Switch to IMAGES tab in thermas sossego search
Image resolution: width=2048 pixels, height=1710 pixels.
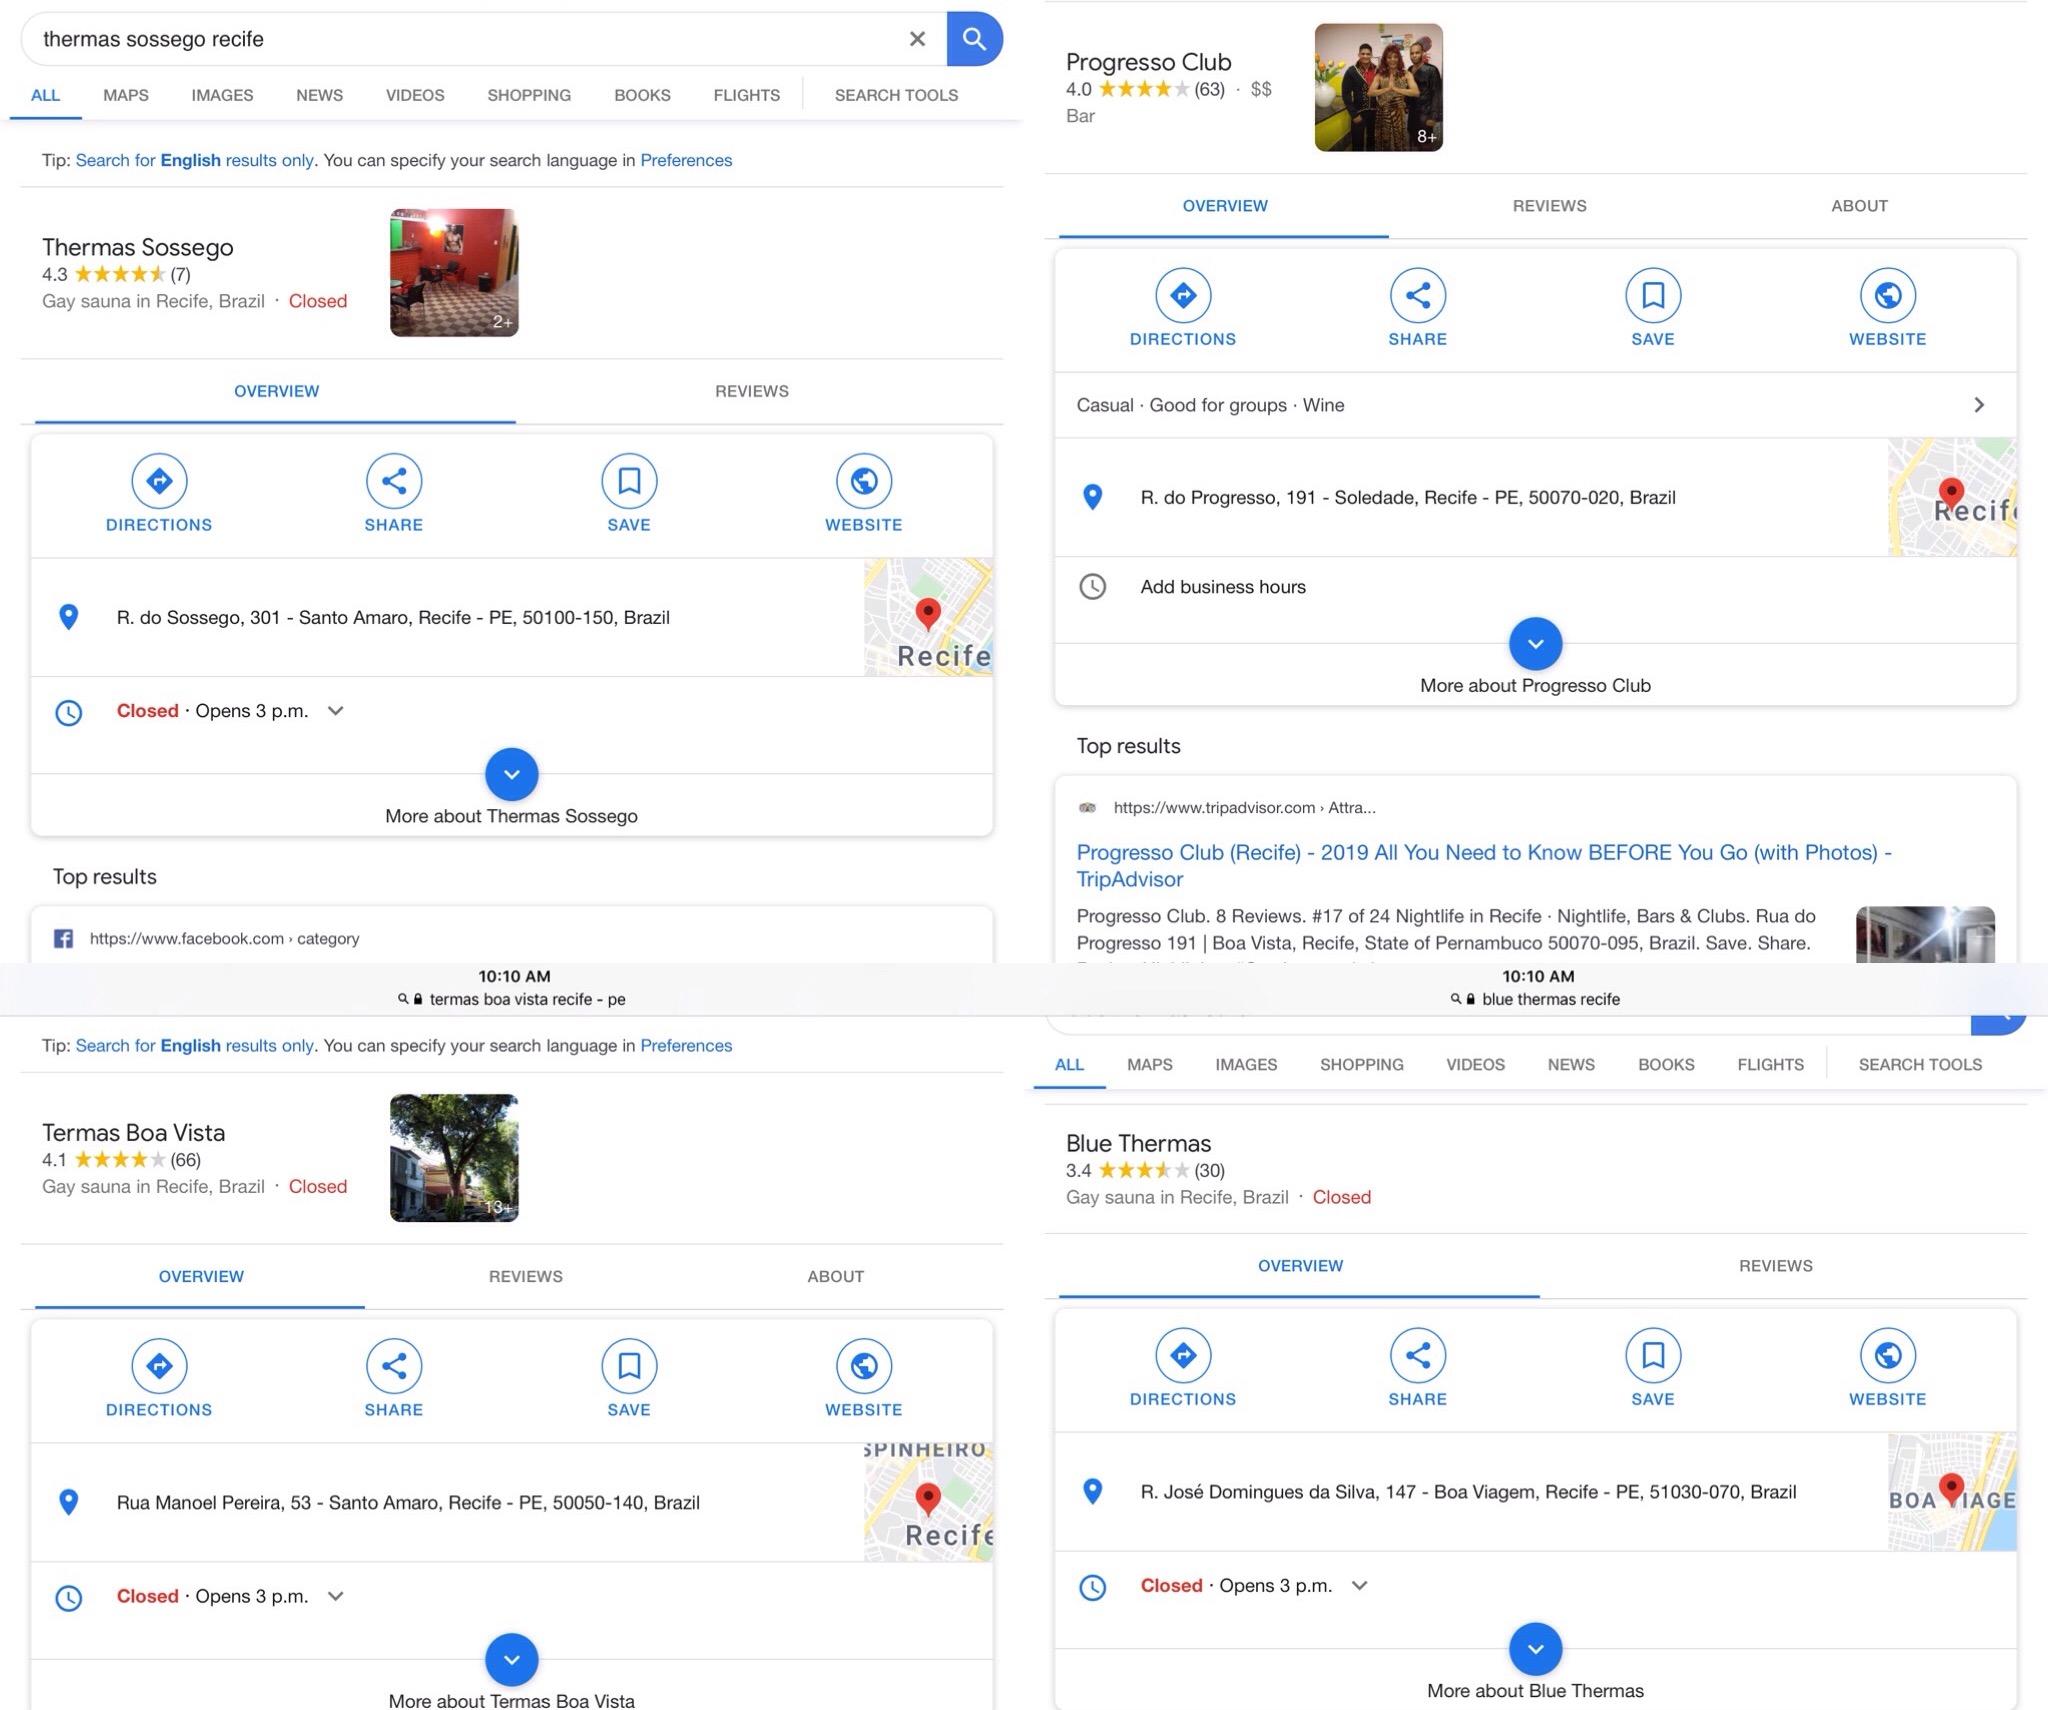click(222, 95)
